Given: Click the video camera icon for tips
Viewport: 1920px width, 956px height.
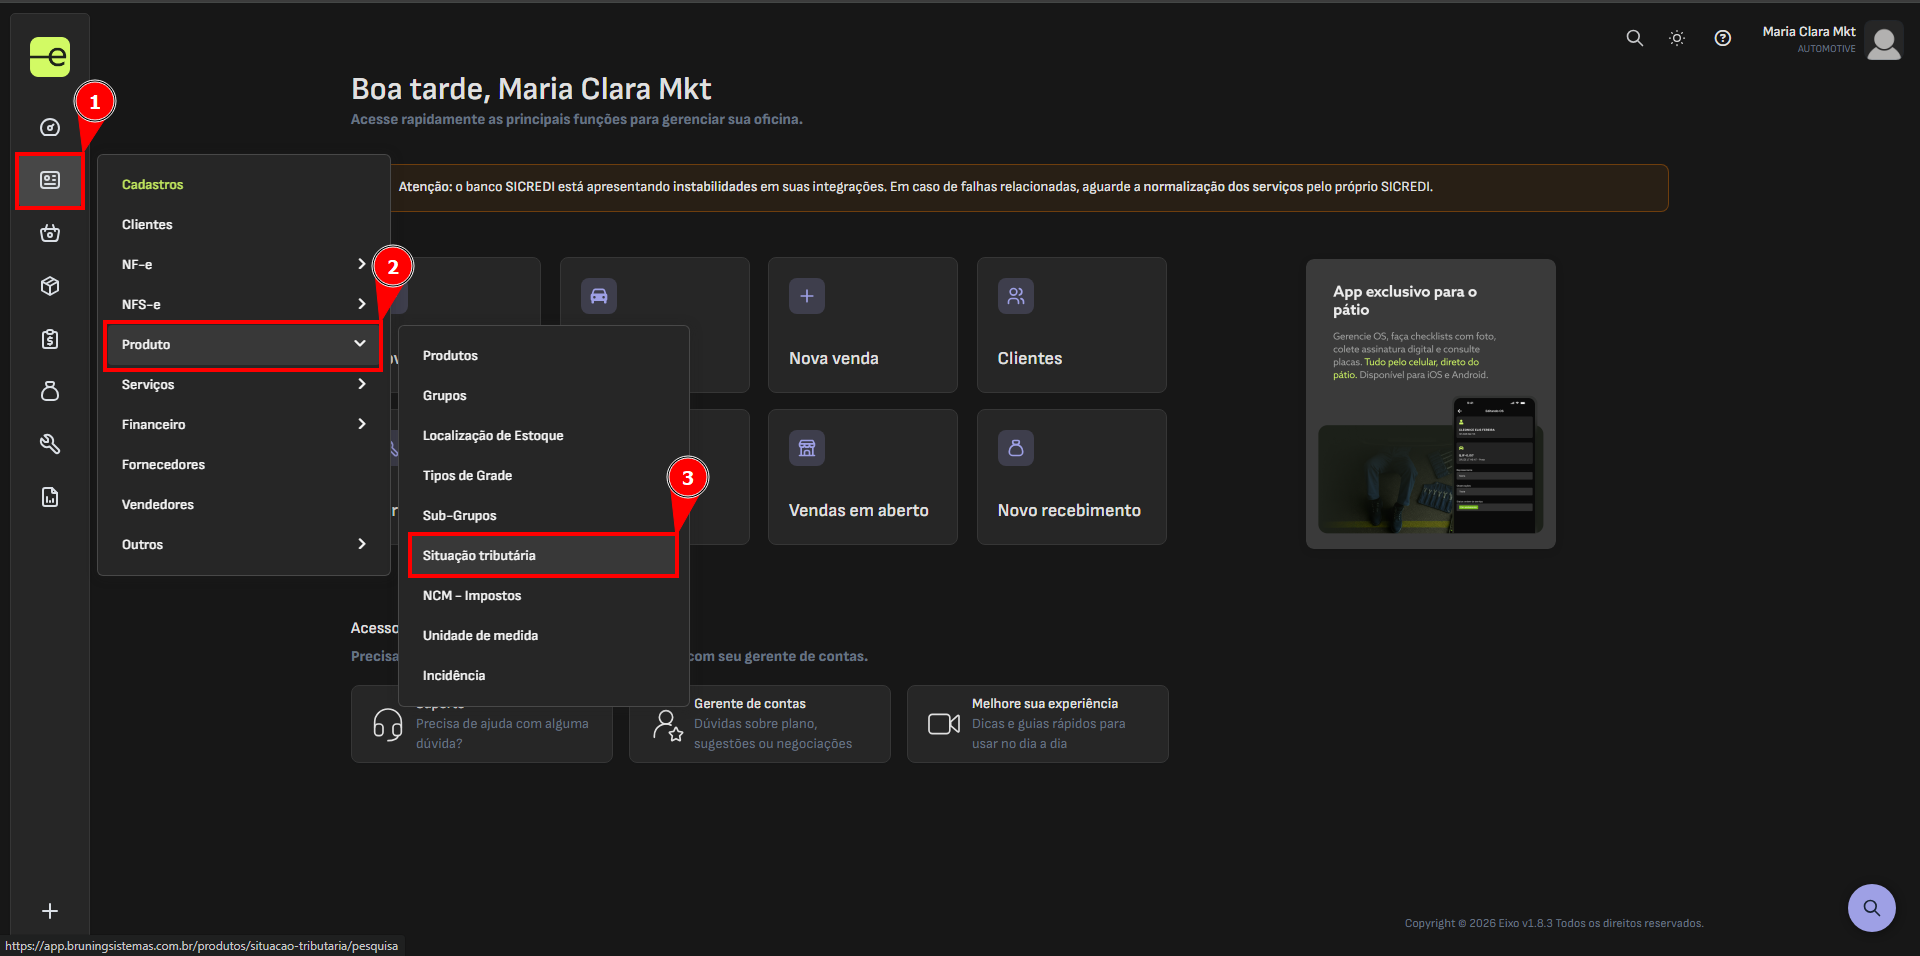Looking at the screenshot, I should tap(944, 724).
